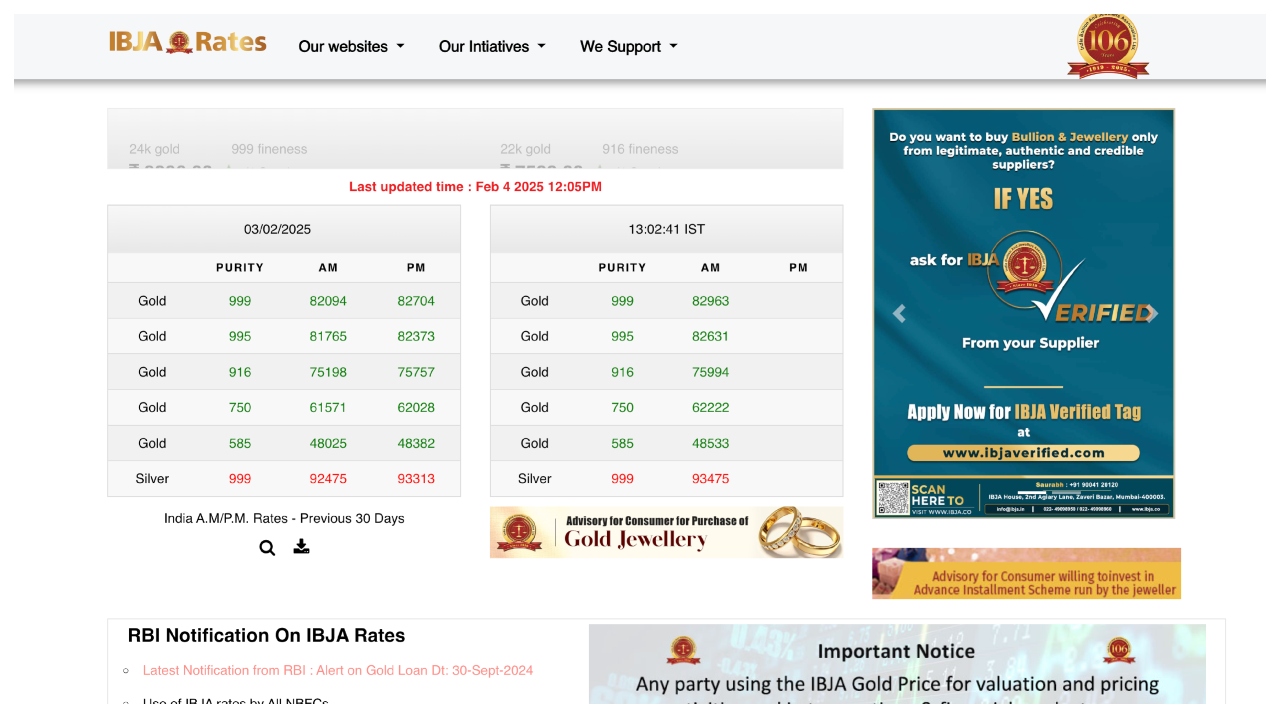Advance to next carousel slide arrow

[x=1150, y=314]
